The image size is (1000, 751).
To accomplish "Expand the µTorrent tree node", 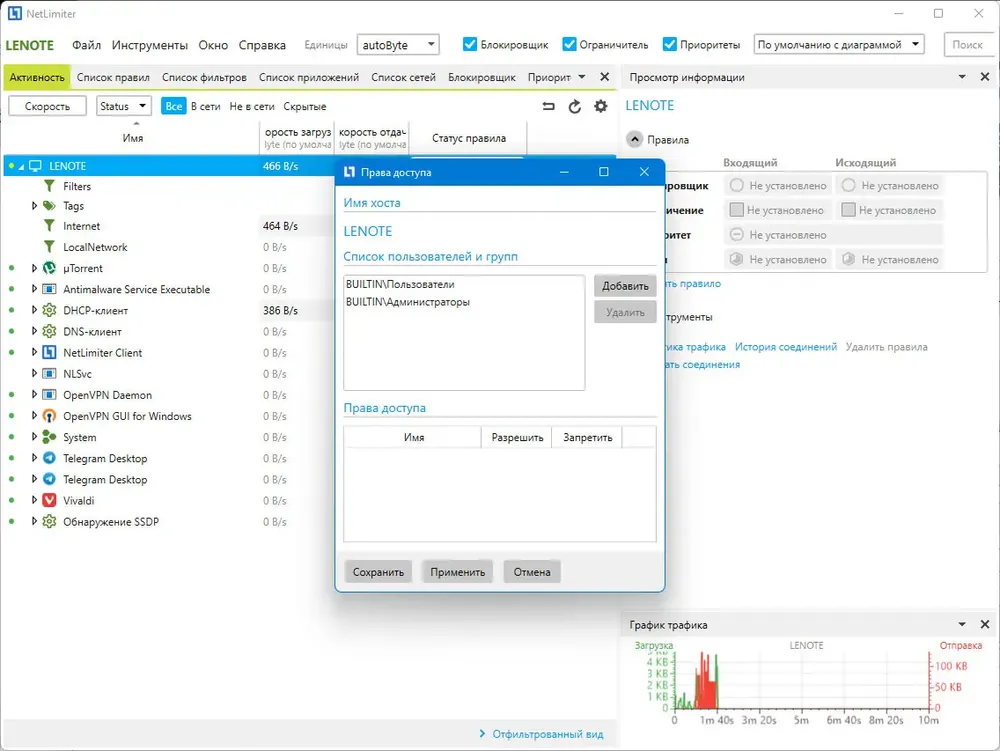I will (34, 268).
